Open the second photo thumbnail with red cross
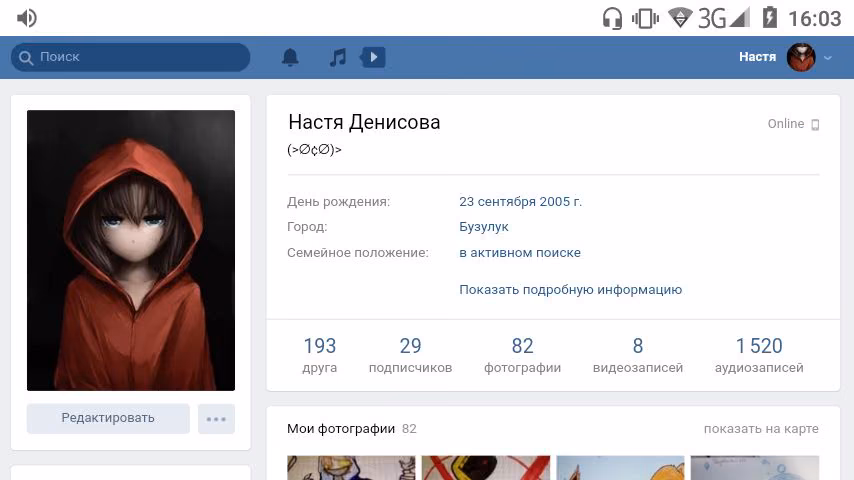 click(x=486, y=468)
